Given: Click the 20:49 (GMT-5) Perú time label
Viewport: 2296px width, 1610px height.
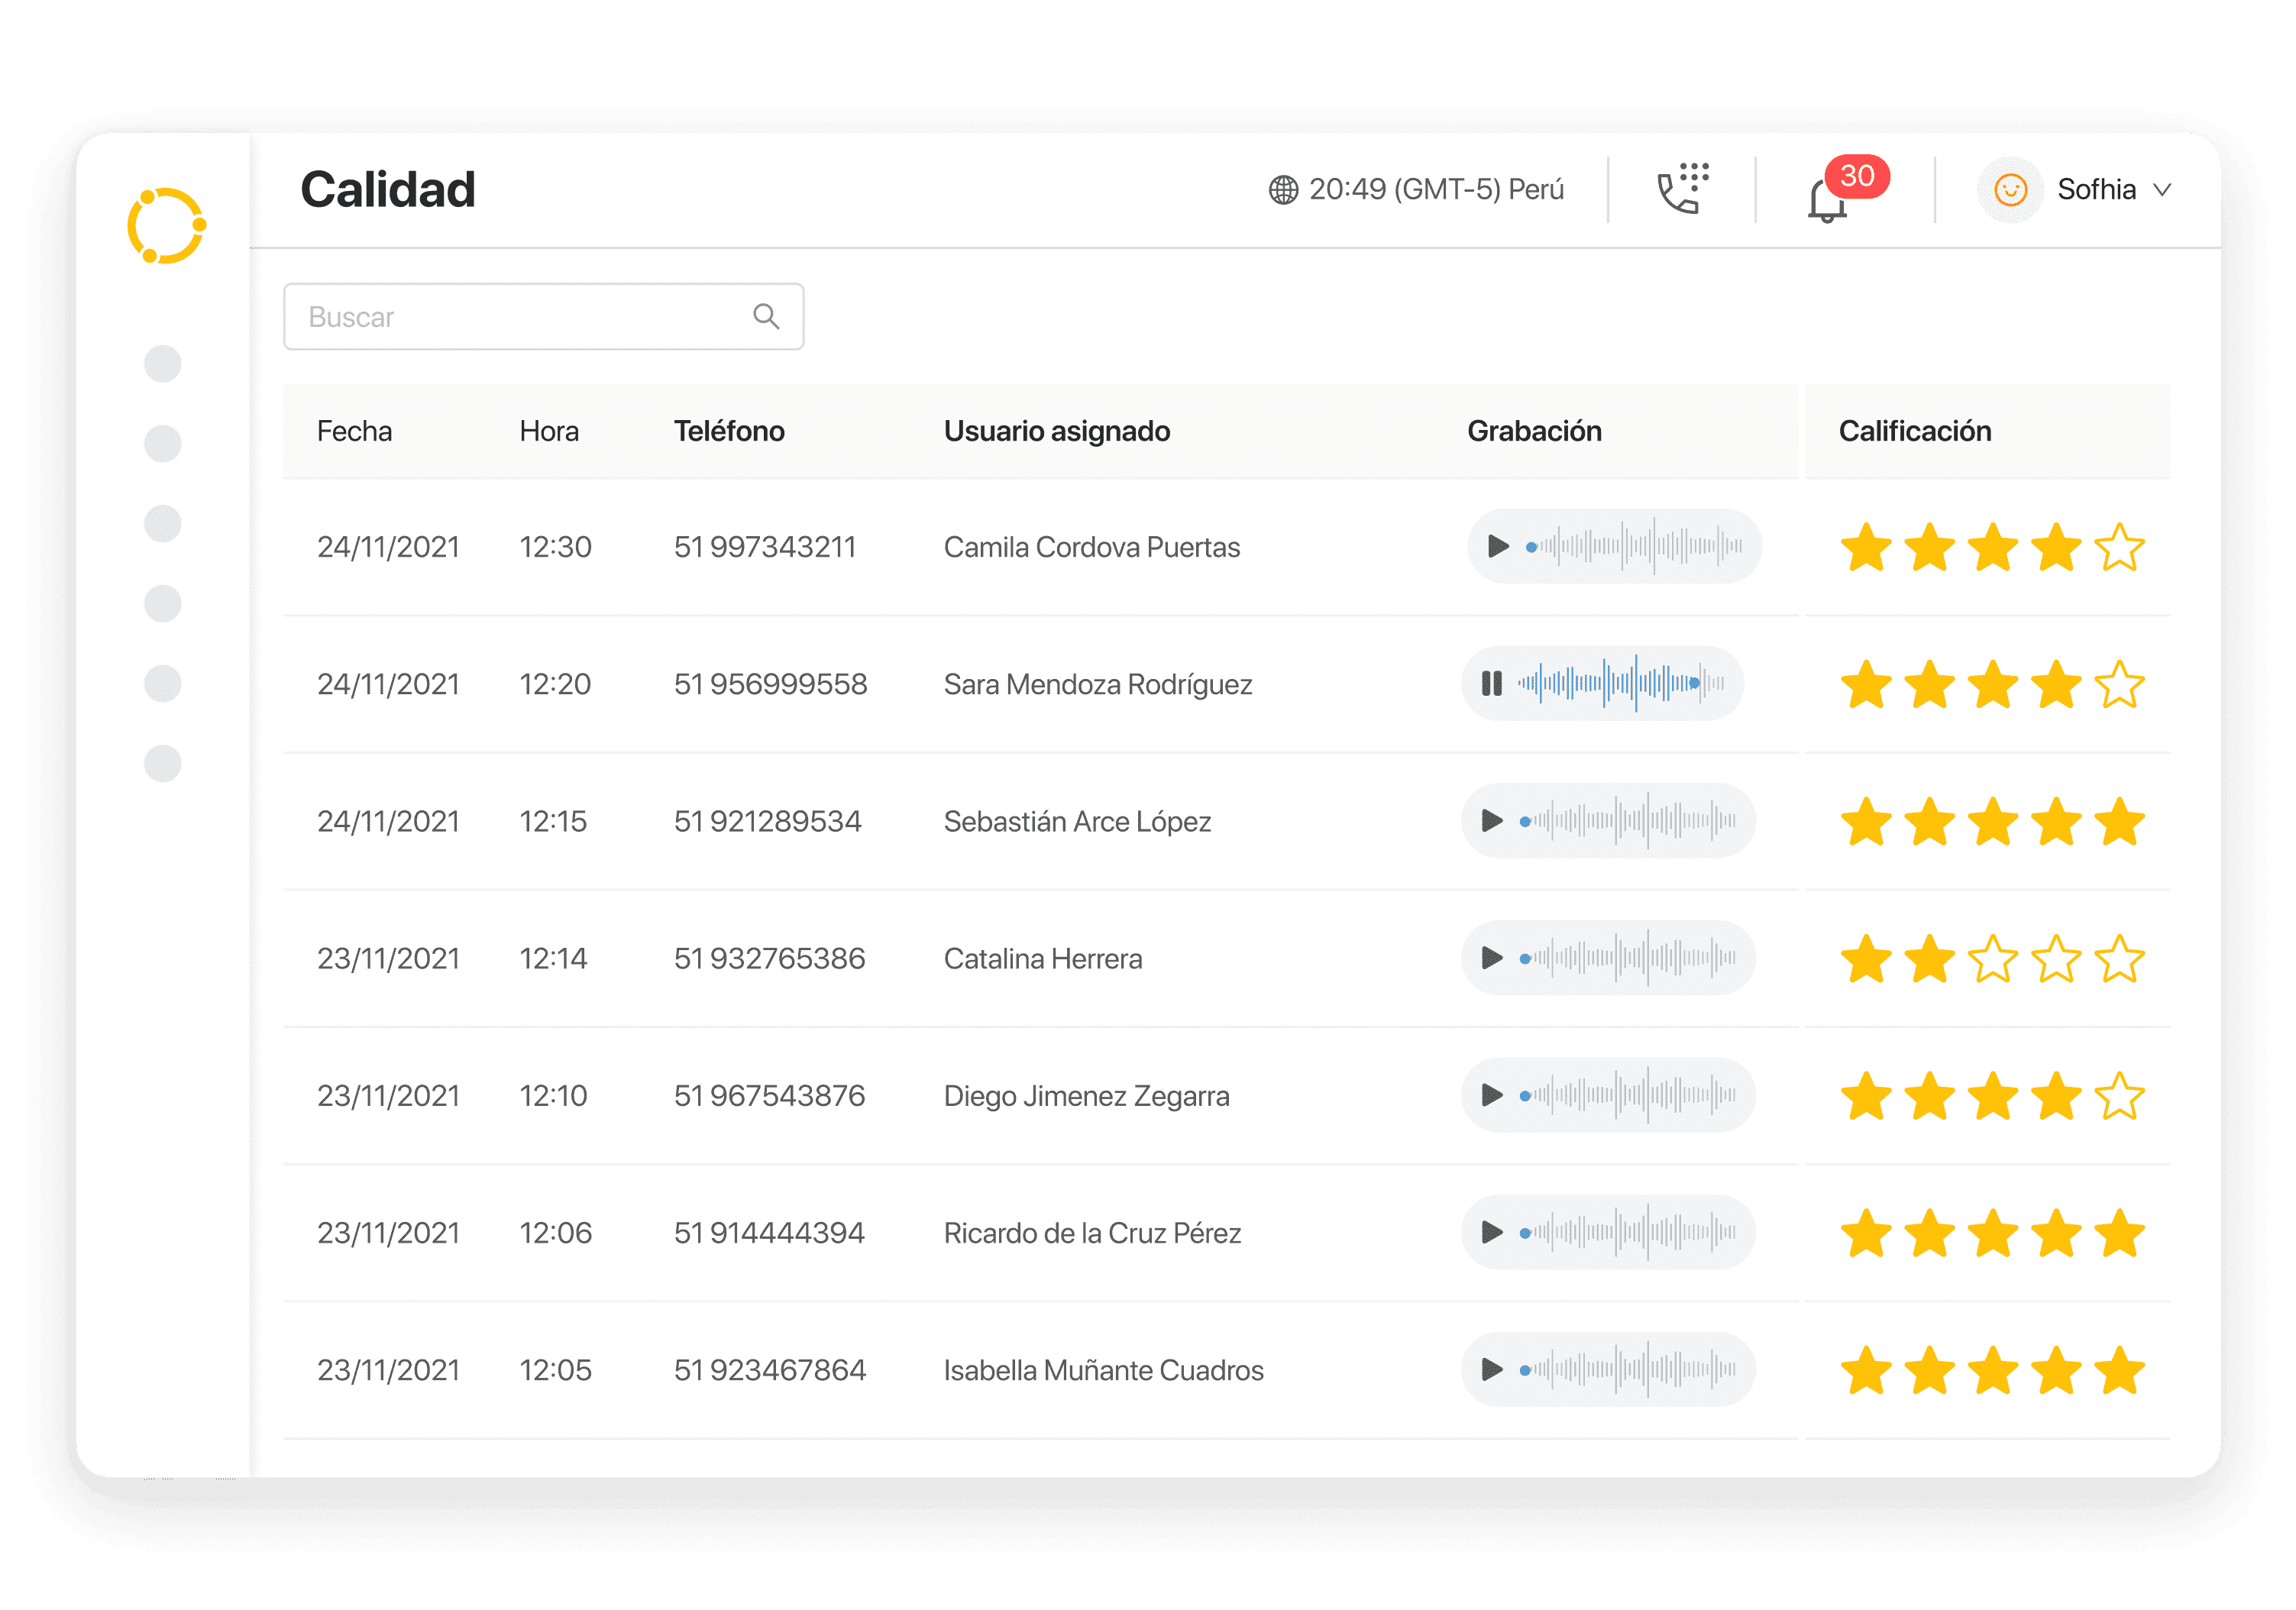Looking at the screenshot, I should coord(1436,189).
